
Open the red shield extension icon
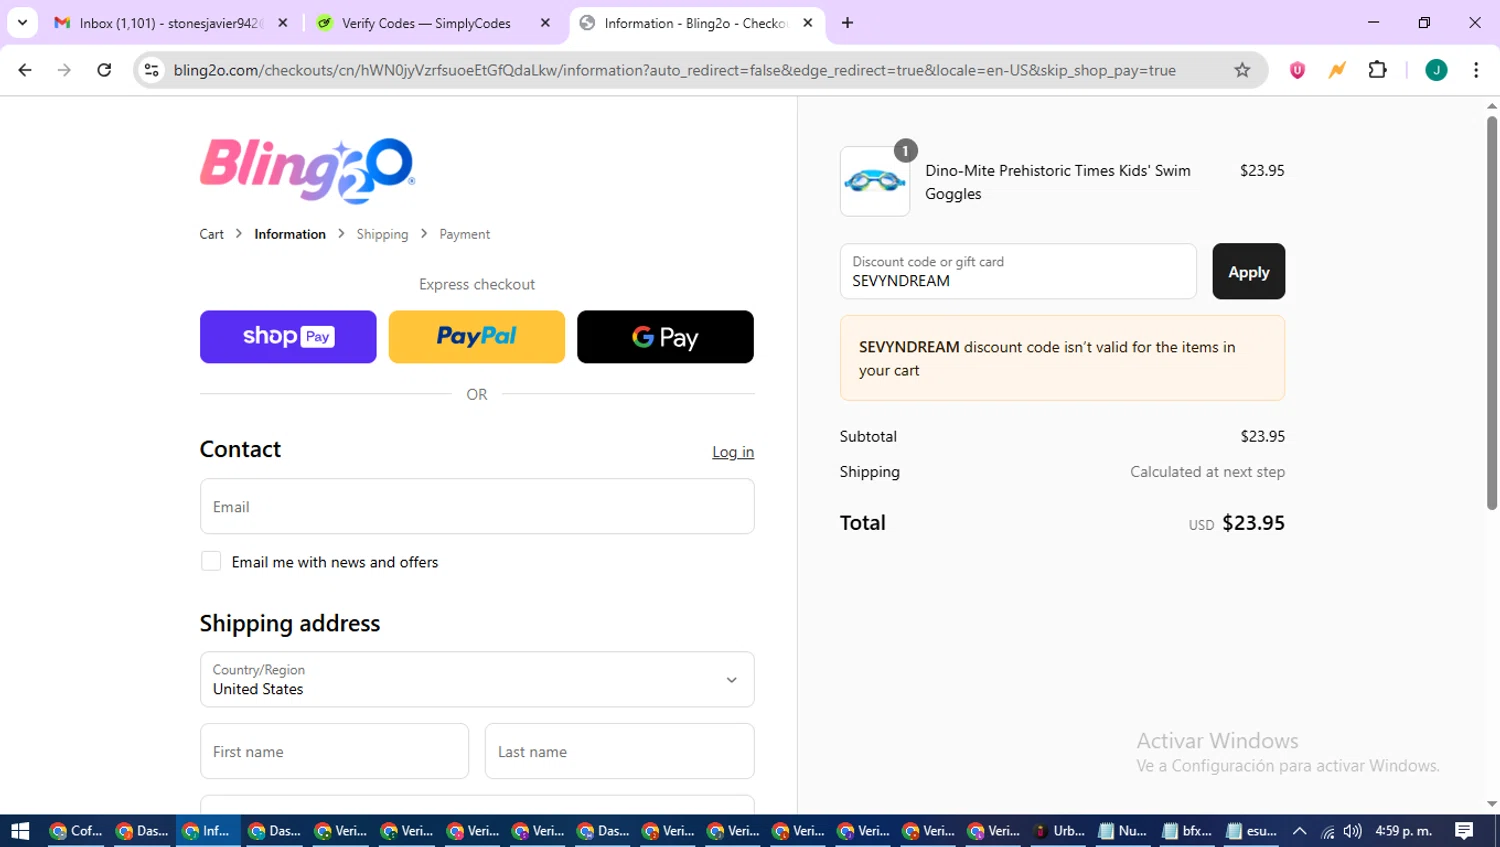pos(1297,70)
